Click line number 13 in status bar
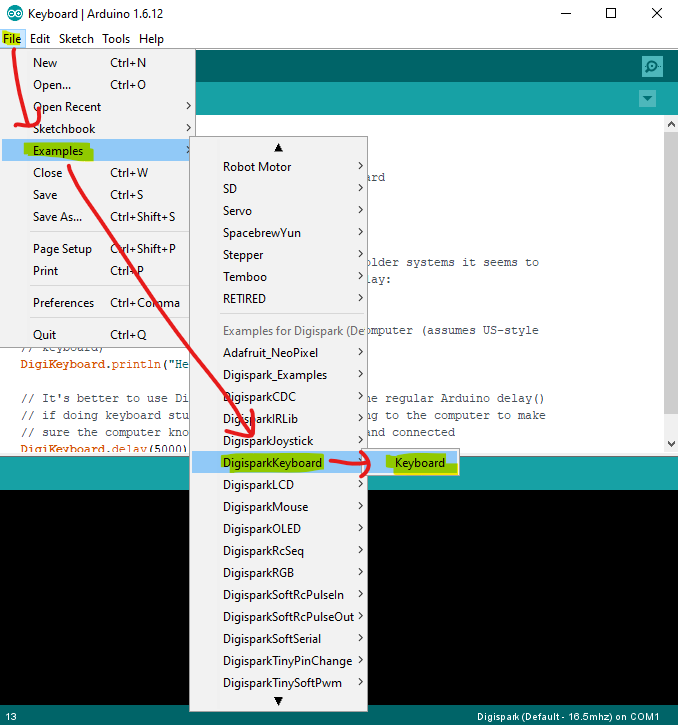 click(11, 717)
